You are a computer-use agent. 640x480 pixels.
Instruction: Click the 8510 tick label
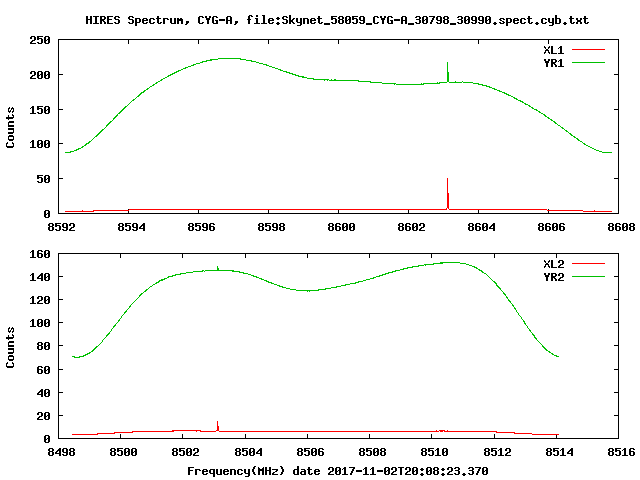click(x=435, y=452)
